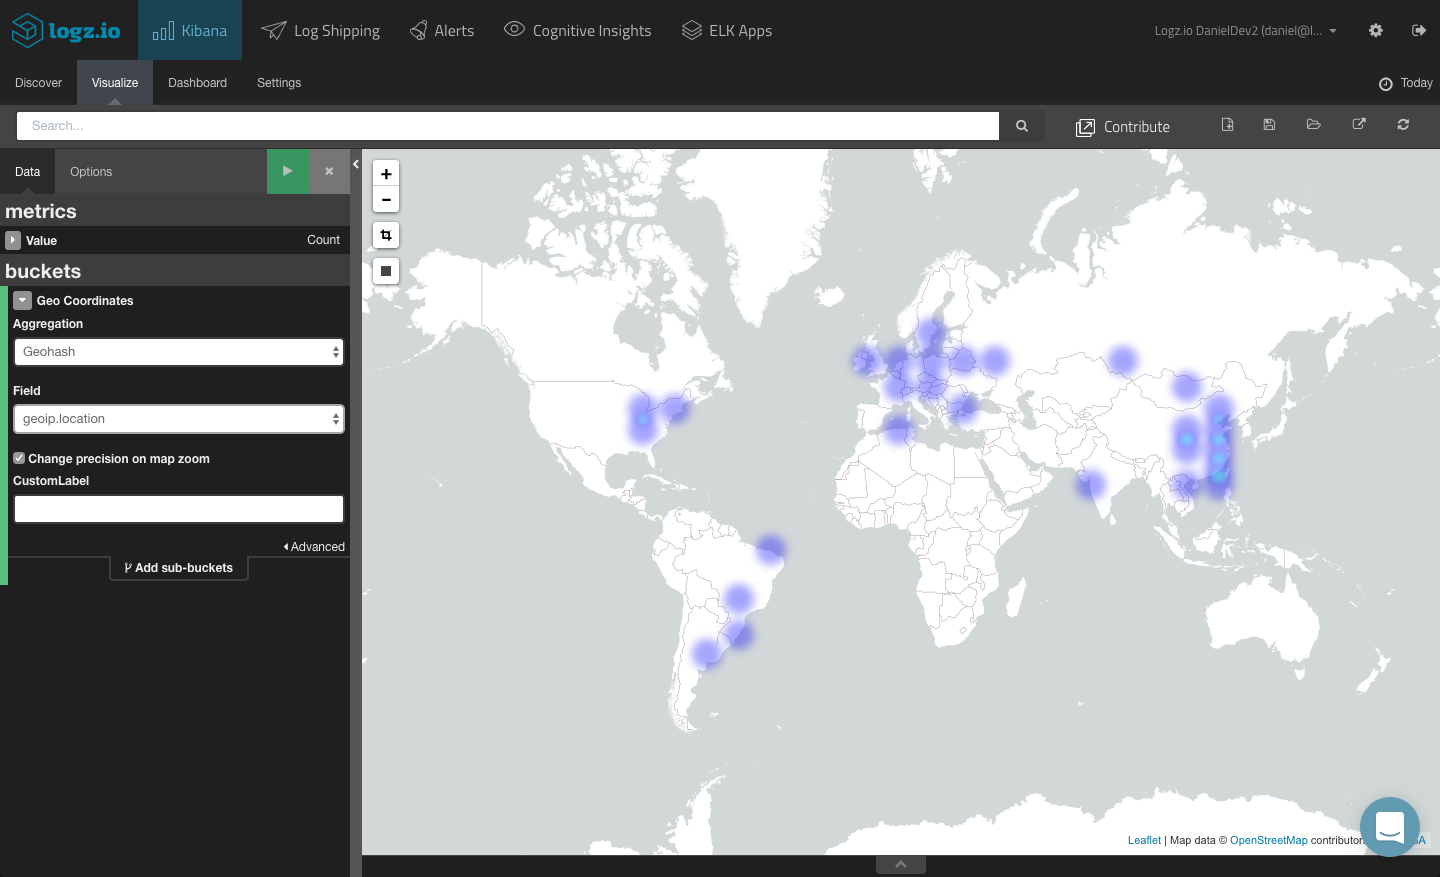Click Add sub-buckets
1440x877 pixels.
click(x=179, y=568)
